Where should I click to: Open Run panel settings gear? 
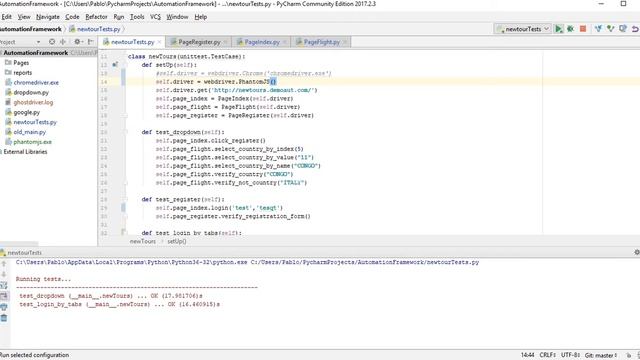click(x=636, y=253)
